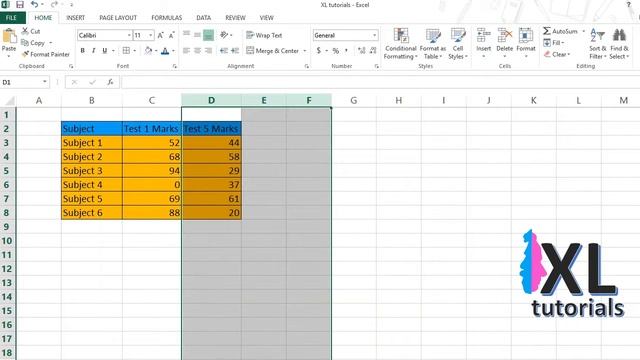Click the Select All corner triangle
The height and width of the screenshot is (360, 640).
pyautogui.click(x=9, y=100)
